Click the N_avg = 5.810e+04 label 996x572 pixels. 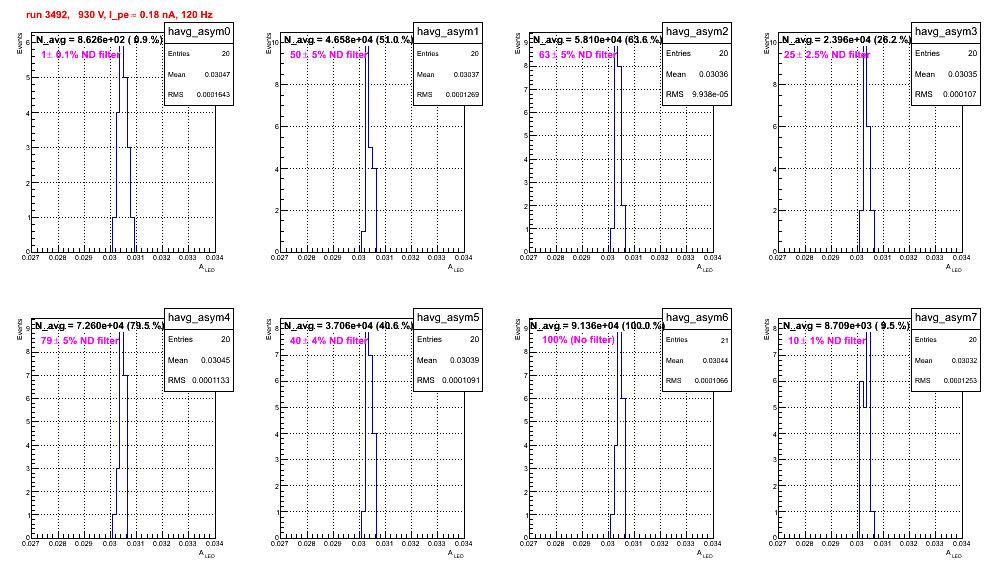(597, 40)
